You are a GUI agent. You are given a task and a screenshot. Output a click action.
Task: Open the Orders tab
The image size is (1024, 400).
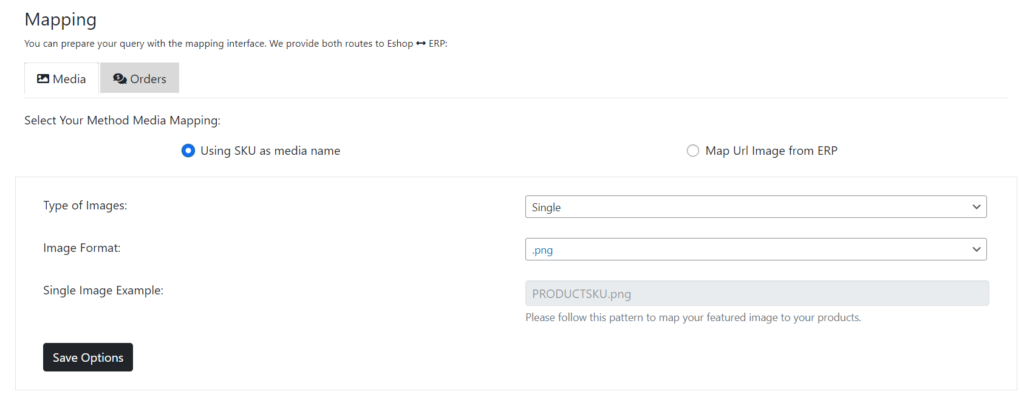coord(139,79)
